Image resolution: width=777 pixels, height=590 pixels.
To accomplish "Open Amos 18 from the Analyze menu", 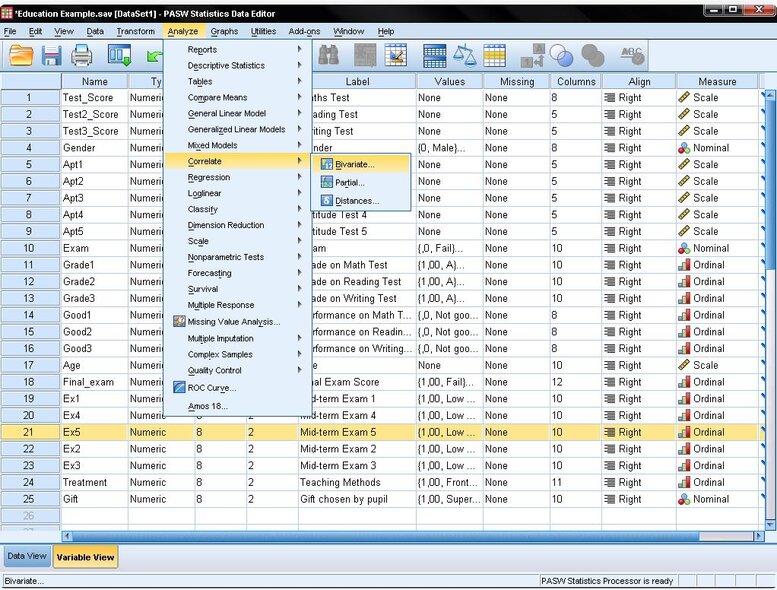I will (x=239, y=406).
